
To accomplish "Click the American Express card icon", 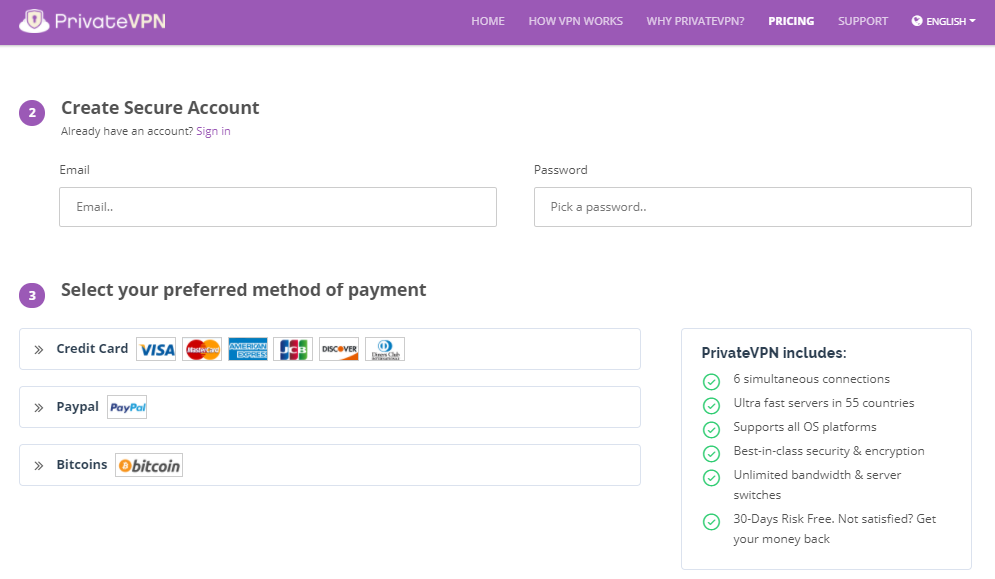I will 247,349.
